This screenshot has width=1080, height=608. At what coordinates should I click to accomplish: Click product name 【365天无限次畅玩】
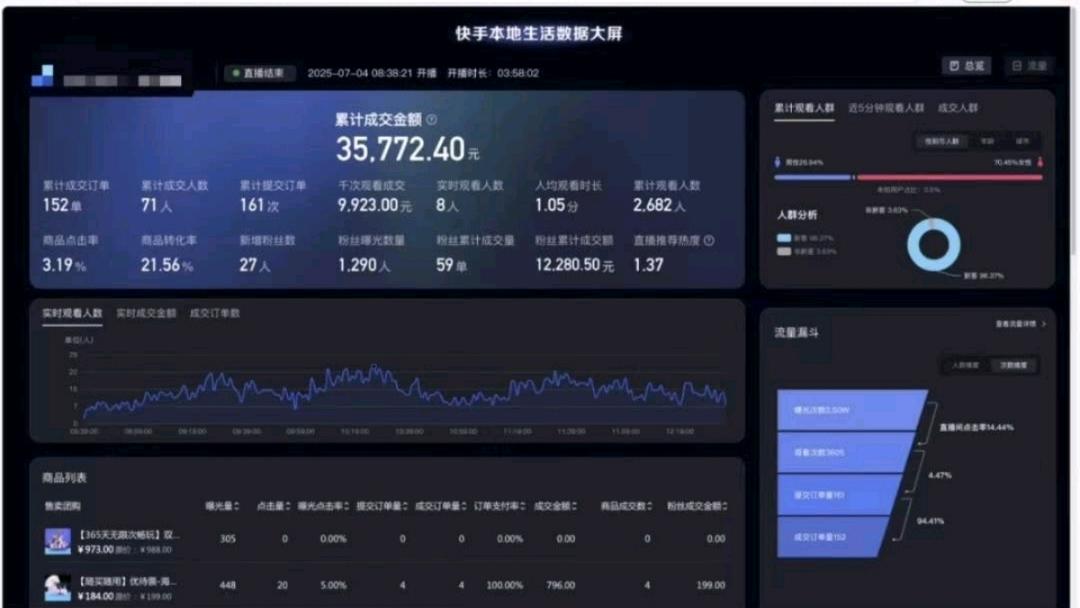(129, 534)
